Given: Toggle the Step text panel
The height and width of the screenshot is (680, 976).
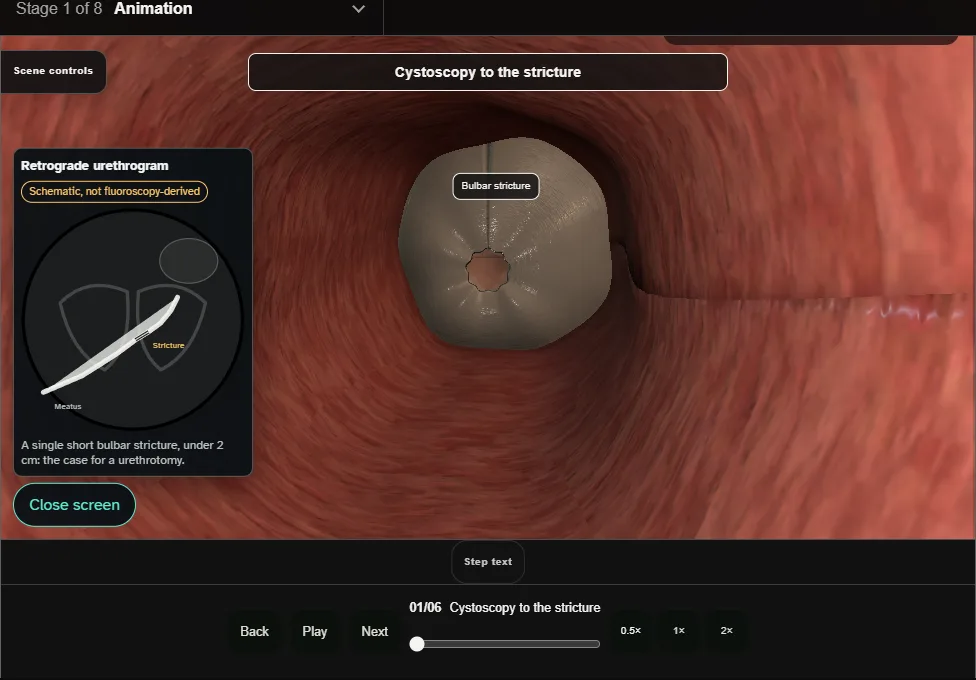Looking at the screenshot, I should [x=488, y=562].
